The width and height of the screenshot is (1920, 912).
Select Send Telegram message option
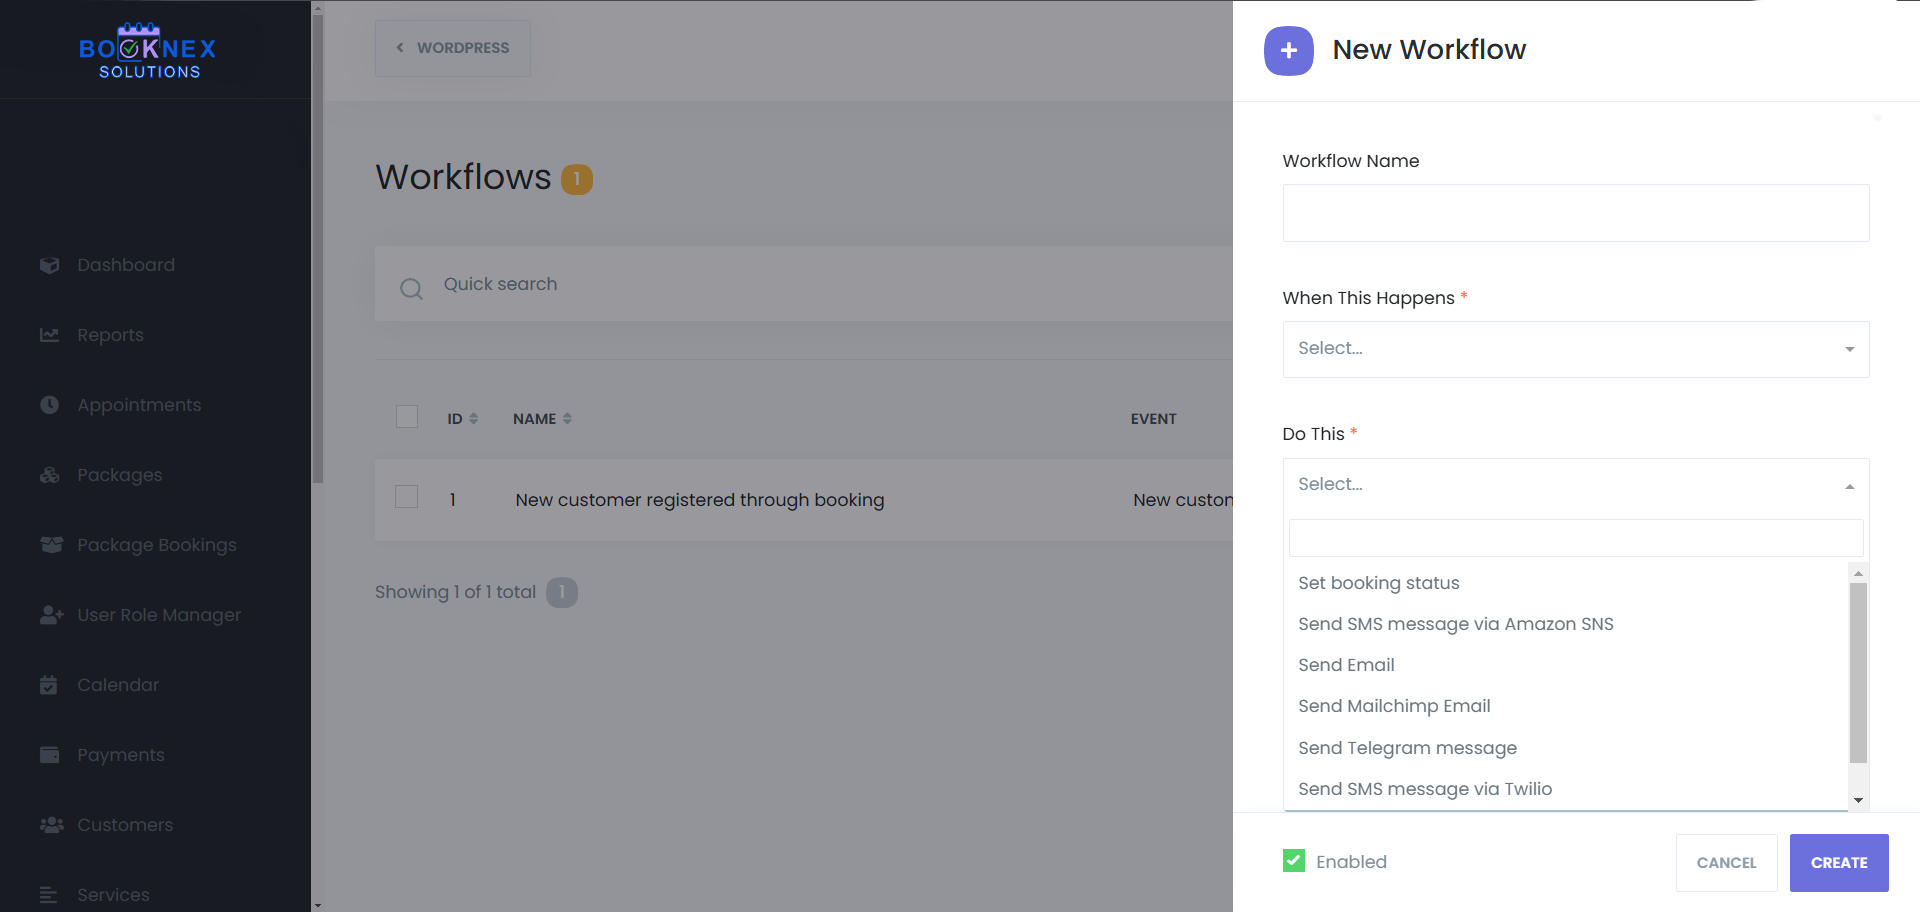click(1407, 748)
